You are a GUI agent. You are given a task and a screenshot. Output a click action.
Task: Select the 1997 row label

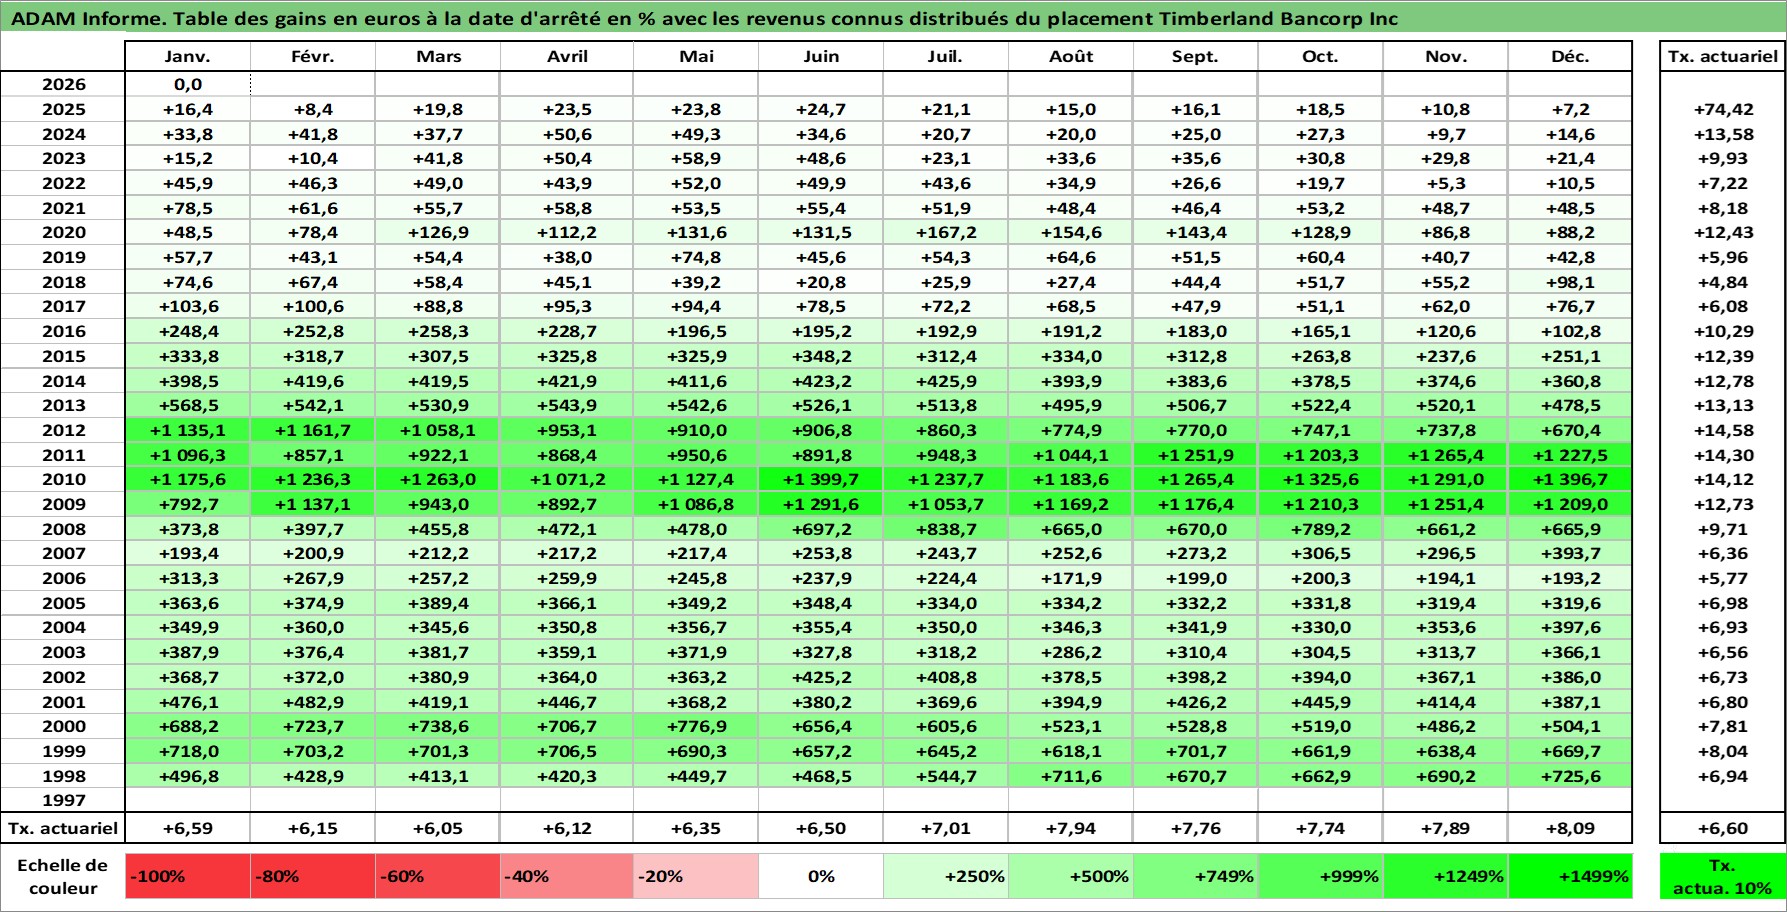pyautogui.click(x=63, y=800)
